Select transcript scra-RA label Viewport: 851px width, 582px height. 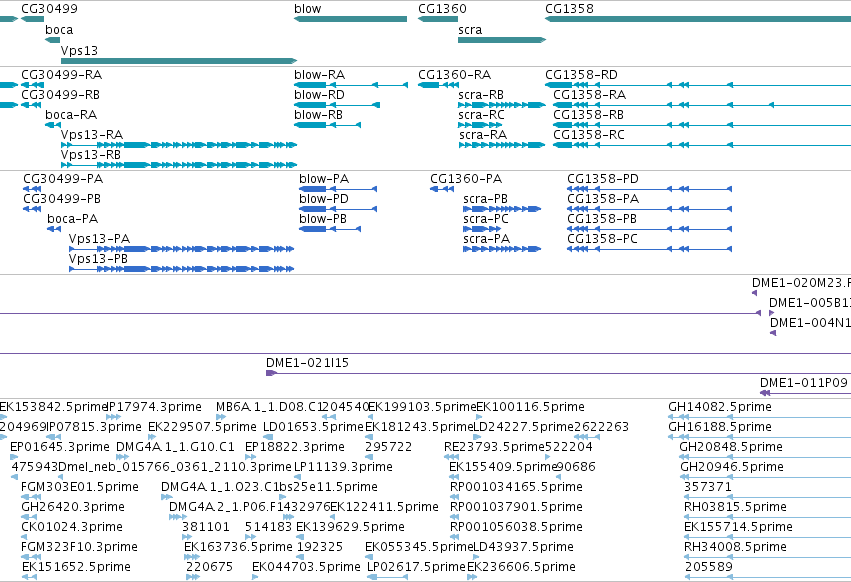[x=483, y=135]
